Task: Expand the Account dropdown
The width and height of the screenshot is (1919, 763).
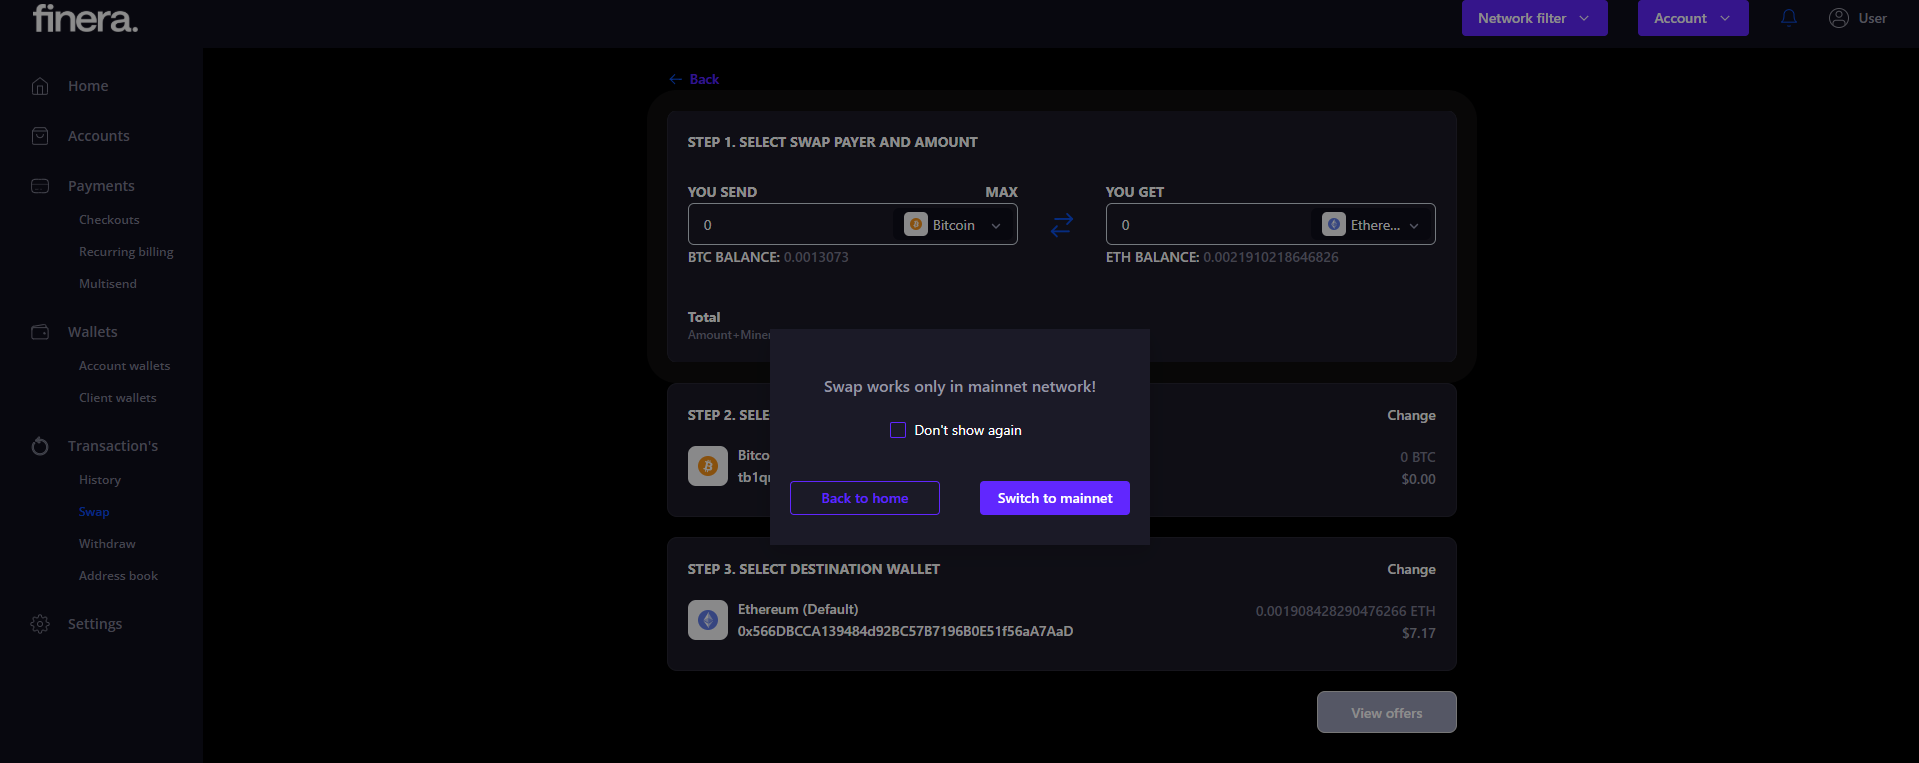Action: click(1692, 18)
